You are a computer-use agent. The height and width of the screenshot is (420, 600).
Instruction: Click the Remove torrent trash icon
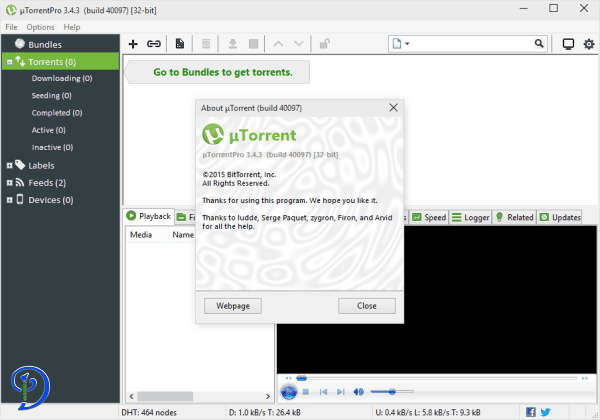[x=206, y=44]
